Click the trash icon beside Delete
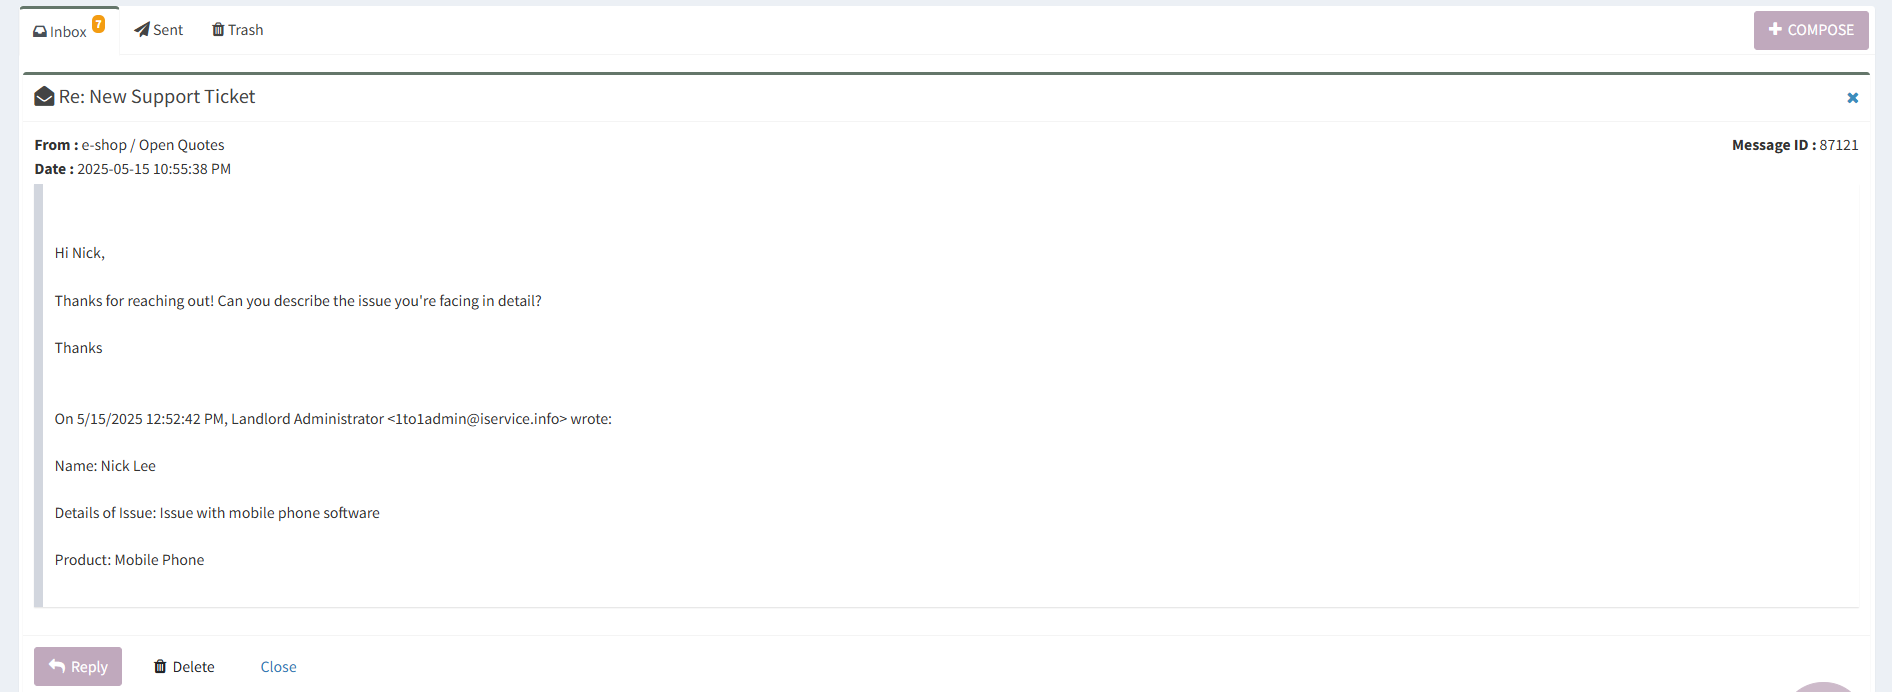1892x692 pixels. point(160,667)
